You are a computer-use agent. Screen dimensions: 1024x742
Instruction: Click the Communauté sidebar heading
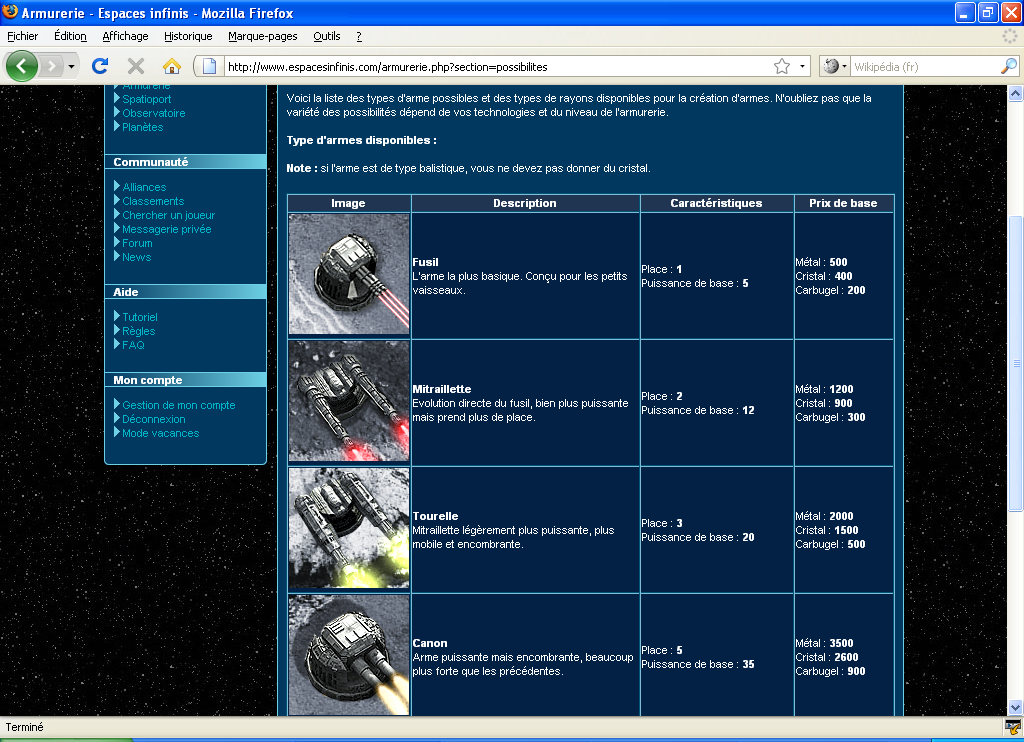coord(150,162)
